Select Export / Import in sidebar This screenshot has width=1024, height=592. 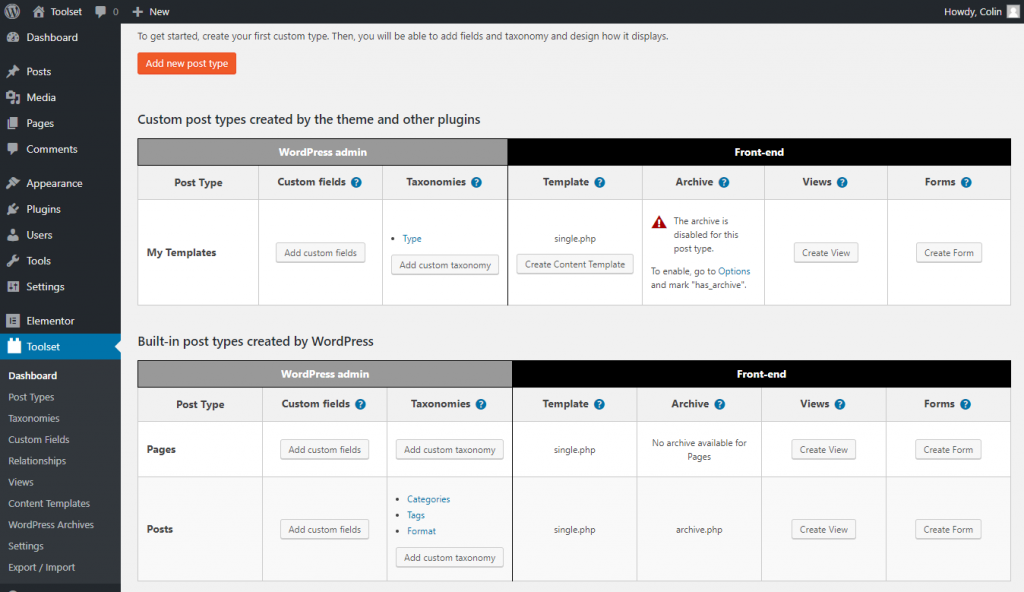(x=41, y=568)
